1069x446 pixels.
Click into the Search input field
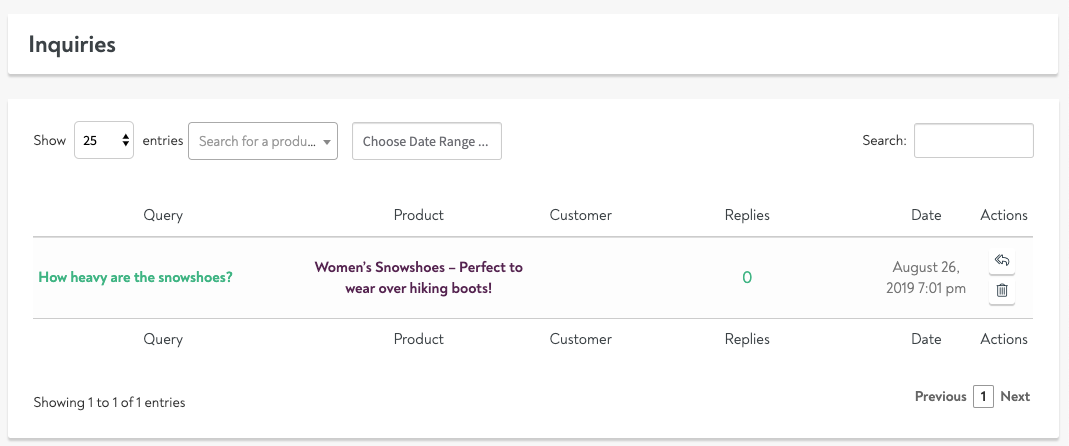[x=973, y=141]
